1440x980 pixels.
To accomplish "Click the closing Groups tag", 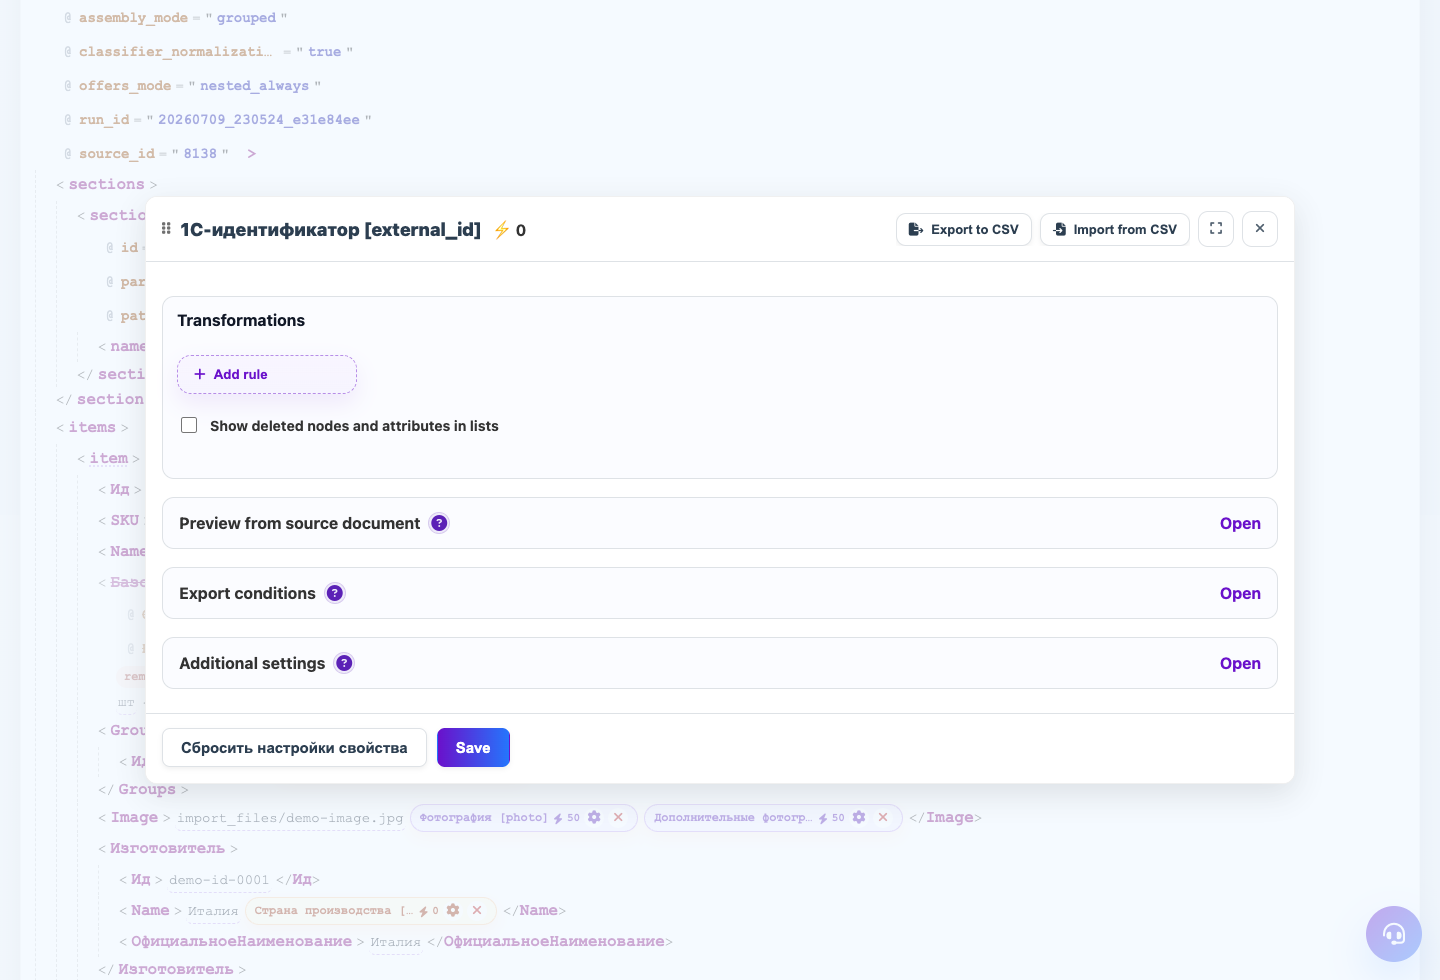I will 146,789.
